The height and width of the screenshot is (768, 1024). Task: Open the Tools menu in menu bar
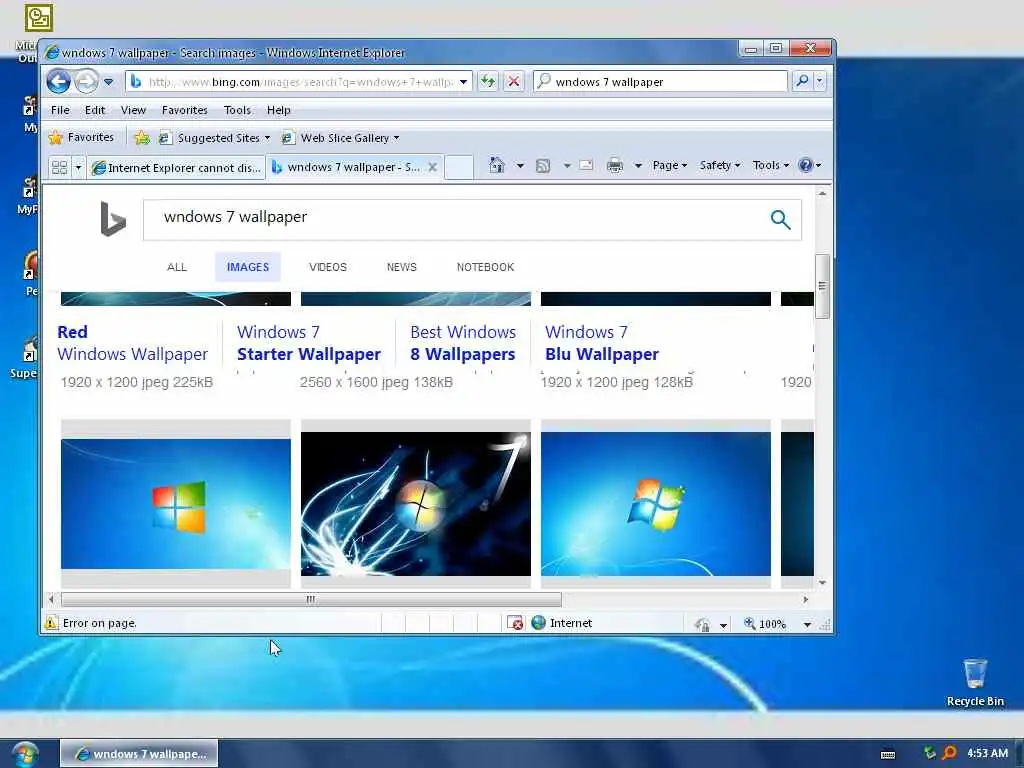point(237,110)
